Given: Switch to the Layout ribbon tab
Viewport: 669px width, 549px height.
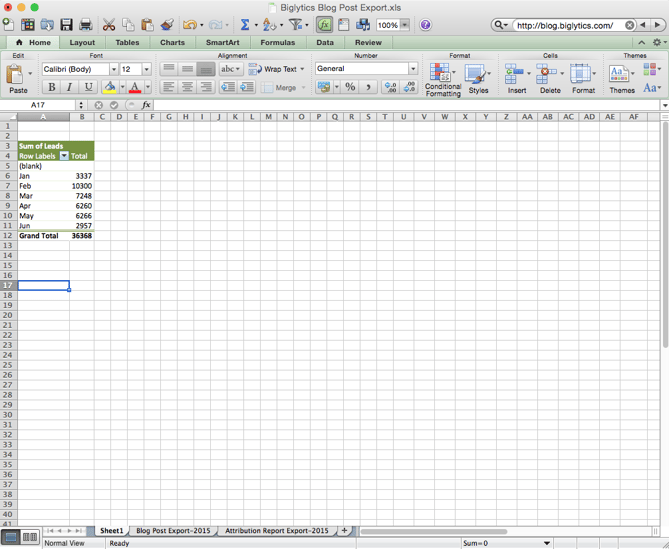Looking at the screenshot, I should tap(82, 43).
